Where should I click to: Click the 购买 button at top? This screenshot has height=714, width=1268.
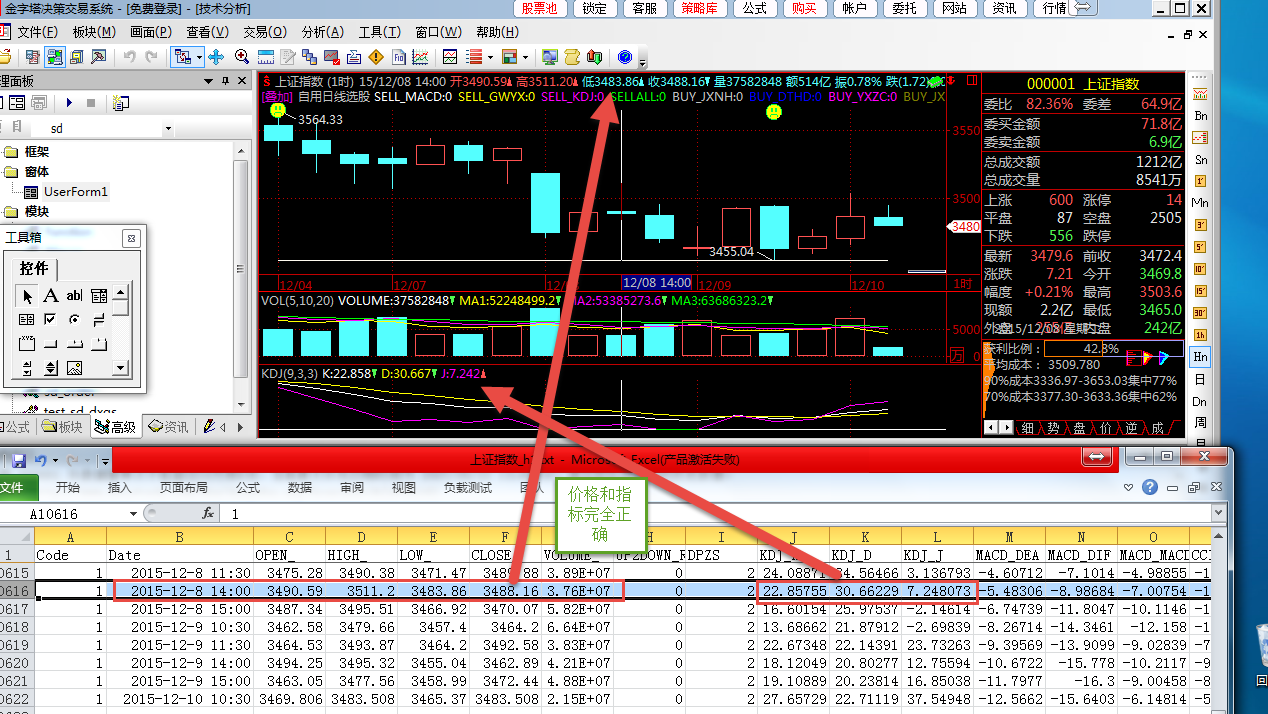pyautogui.click(x=803, y=8)
